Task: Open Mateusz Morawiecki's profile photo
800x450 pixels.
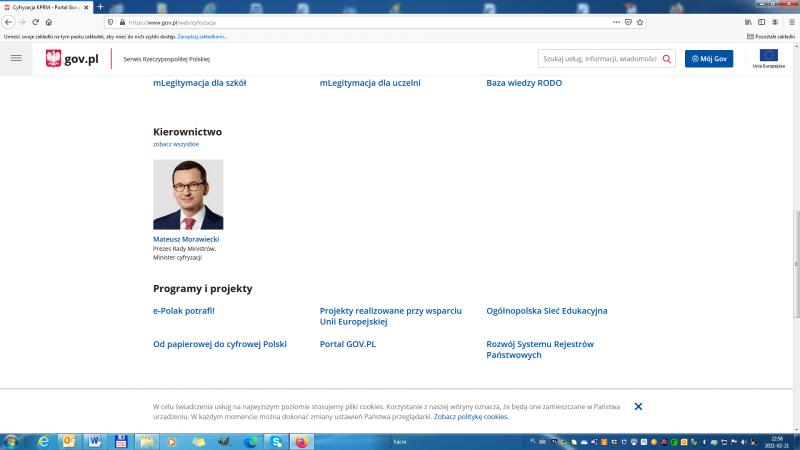Action: 188,195
